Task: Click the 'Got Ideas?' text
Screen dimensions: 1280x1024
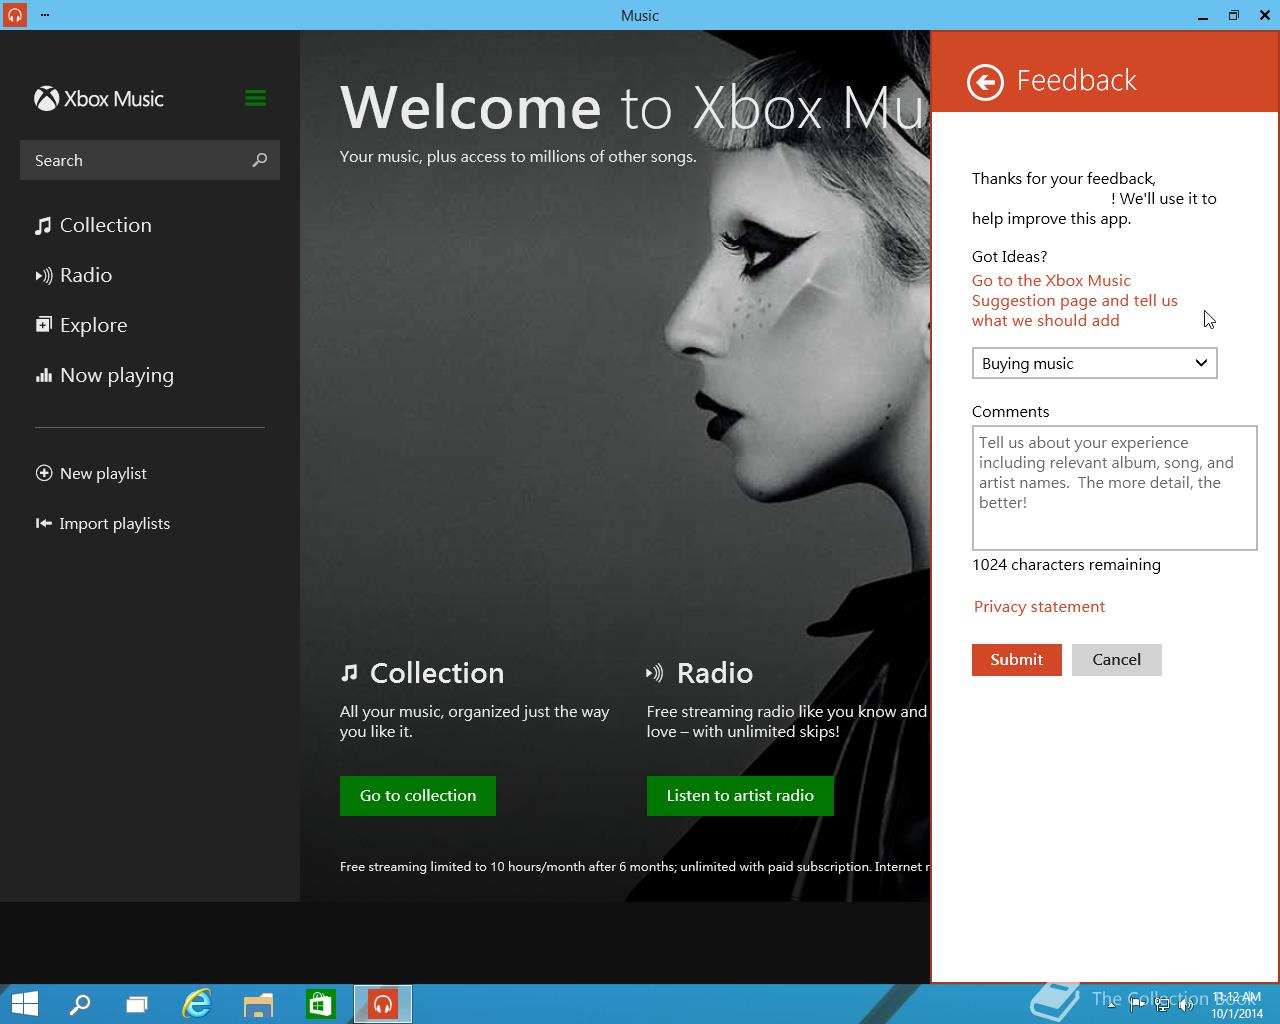Action: (1009, 256)
